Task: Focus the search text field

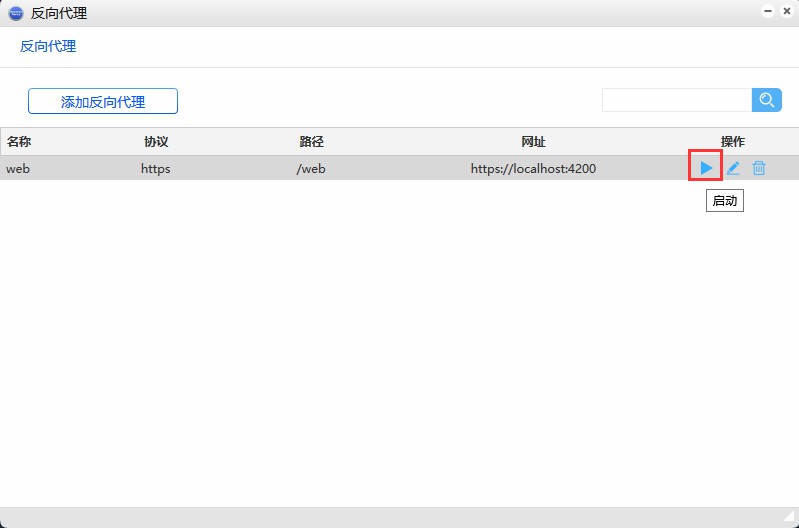Action: (x=676, y=100)
